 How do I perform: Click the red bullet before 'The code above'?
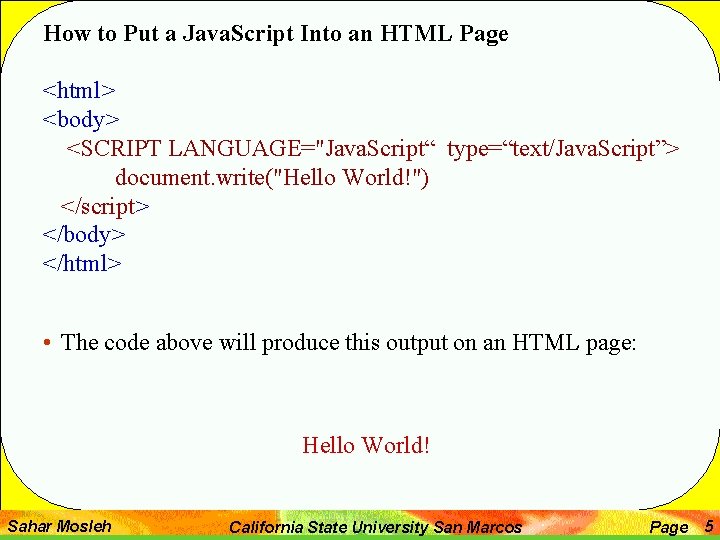tap(47, 342)
